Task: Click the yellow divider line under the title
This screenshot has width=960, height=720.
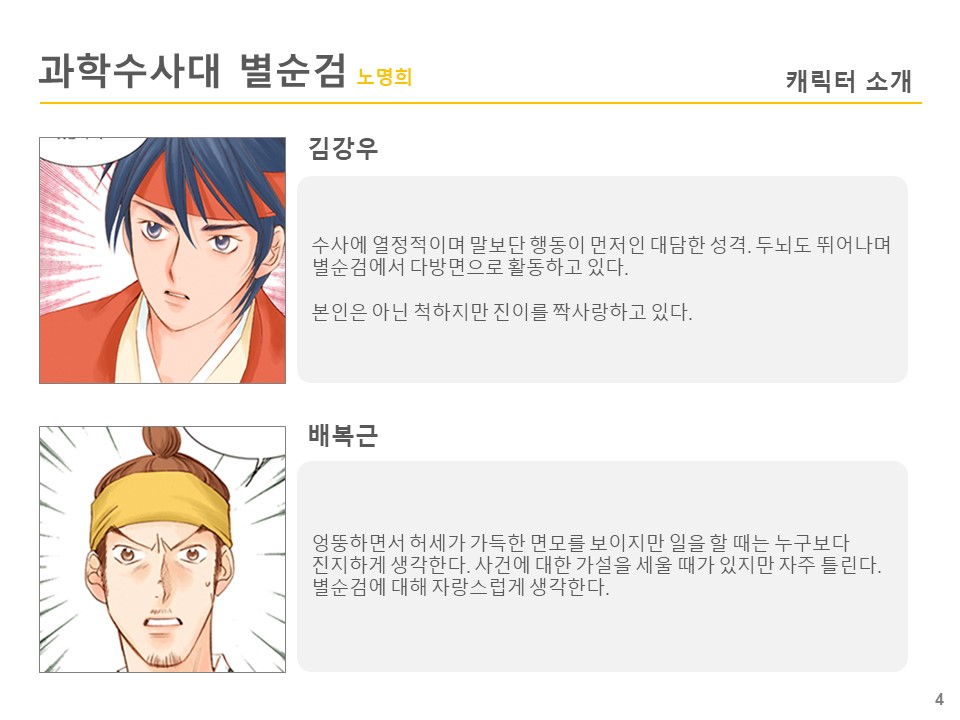Action: pos(481,103)
